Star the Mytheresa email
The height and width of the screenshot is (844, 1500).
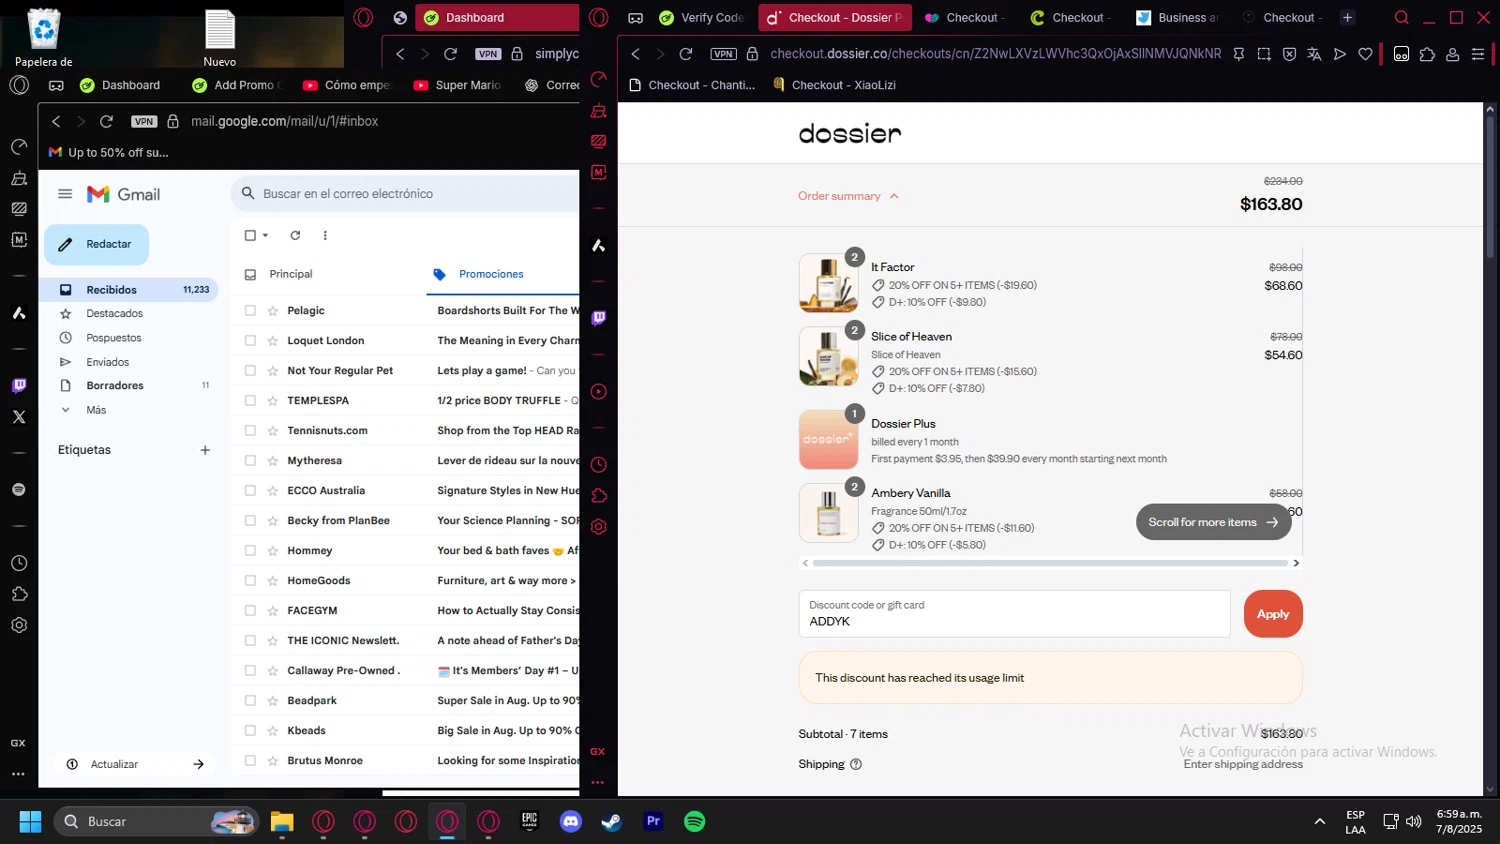272,461
